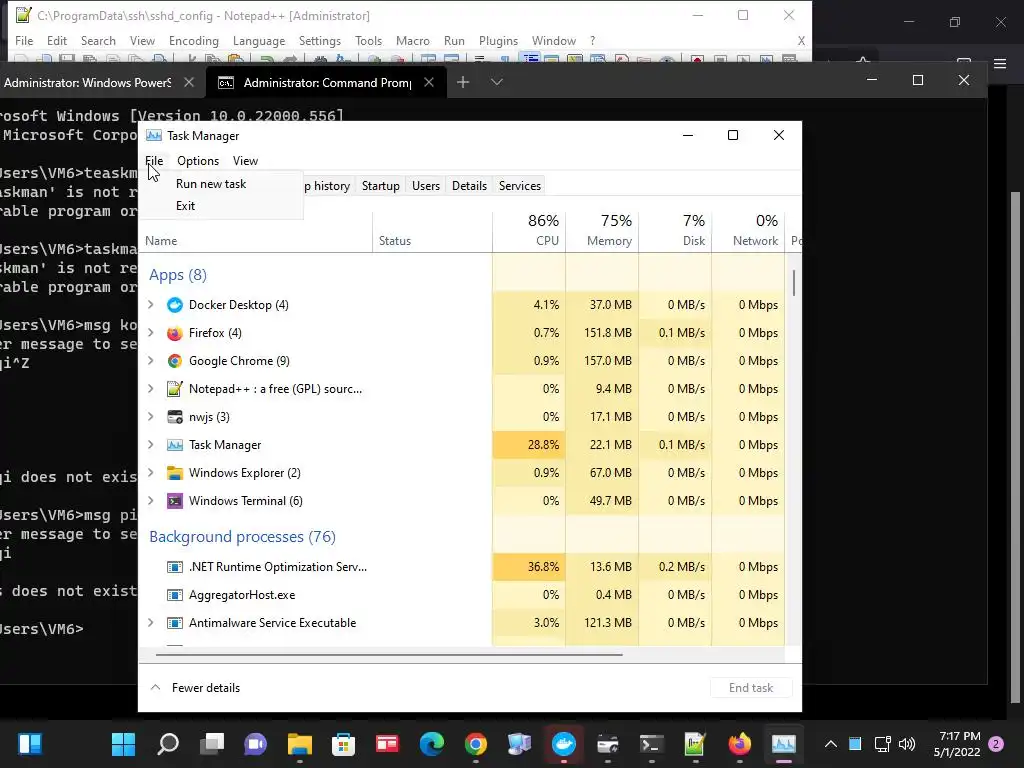
Task: Expand the nwjs (3) process group
Action: coord(151,417)
